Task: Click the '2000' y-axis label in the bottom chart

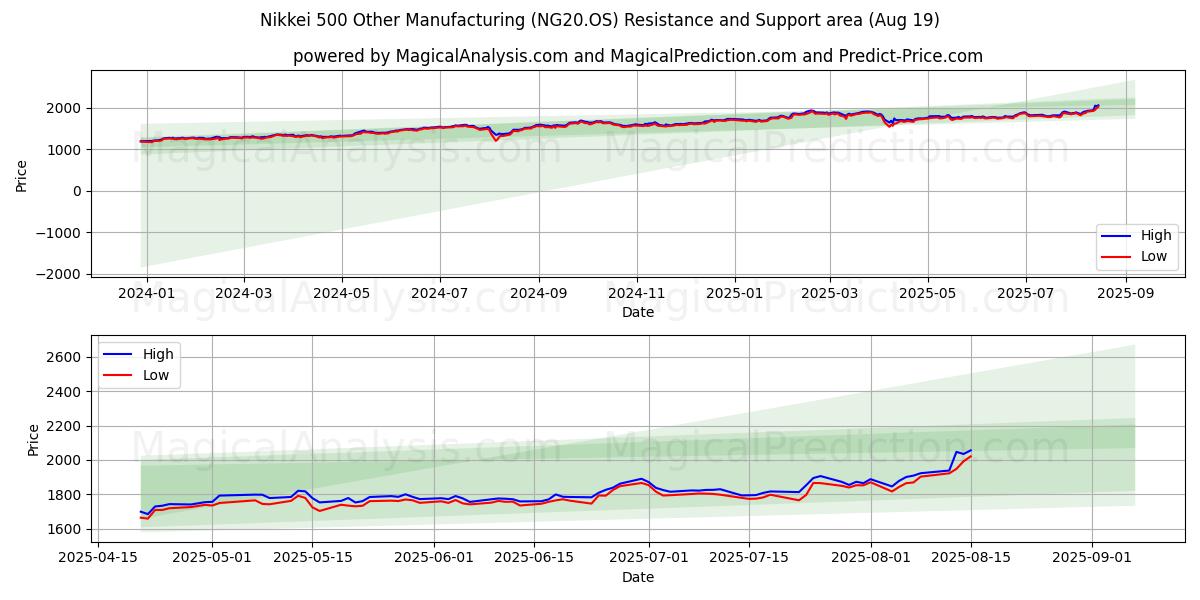Action: [x=67, y=461]
